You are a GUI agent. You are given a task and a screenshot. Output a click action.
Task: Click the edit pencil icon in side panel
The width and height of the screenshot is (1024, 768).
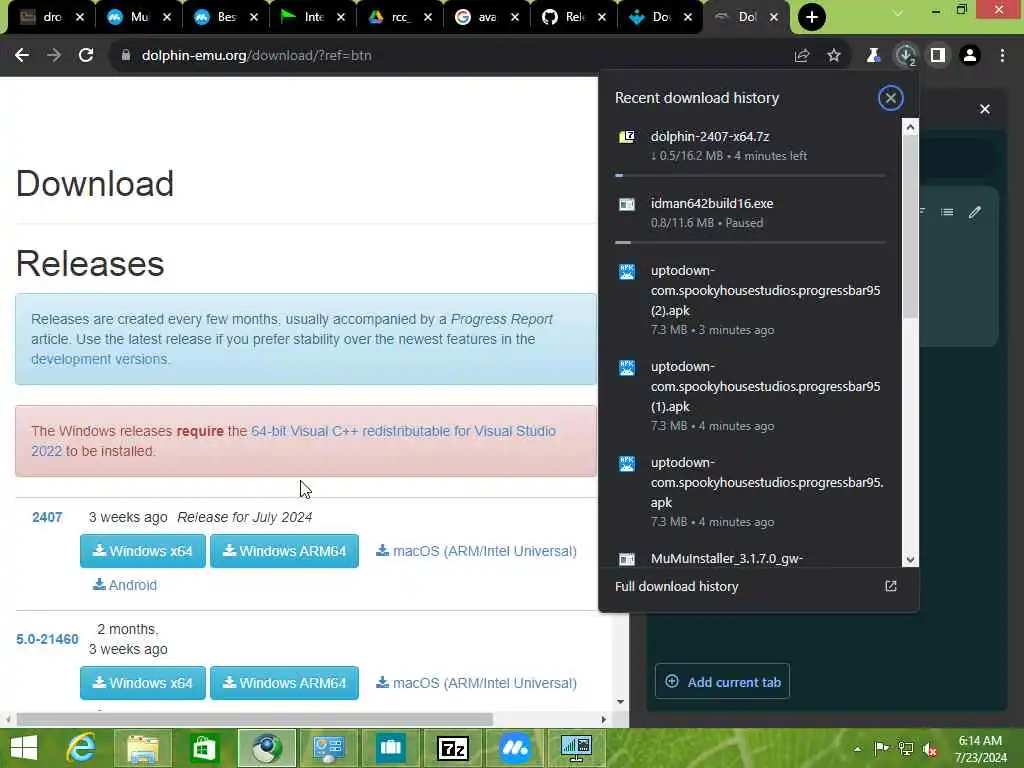(974, 212)
